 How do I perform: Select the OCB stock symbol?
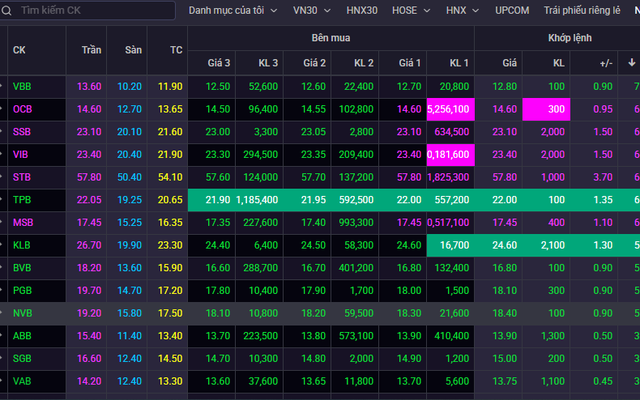click(22, 109)
